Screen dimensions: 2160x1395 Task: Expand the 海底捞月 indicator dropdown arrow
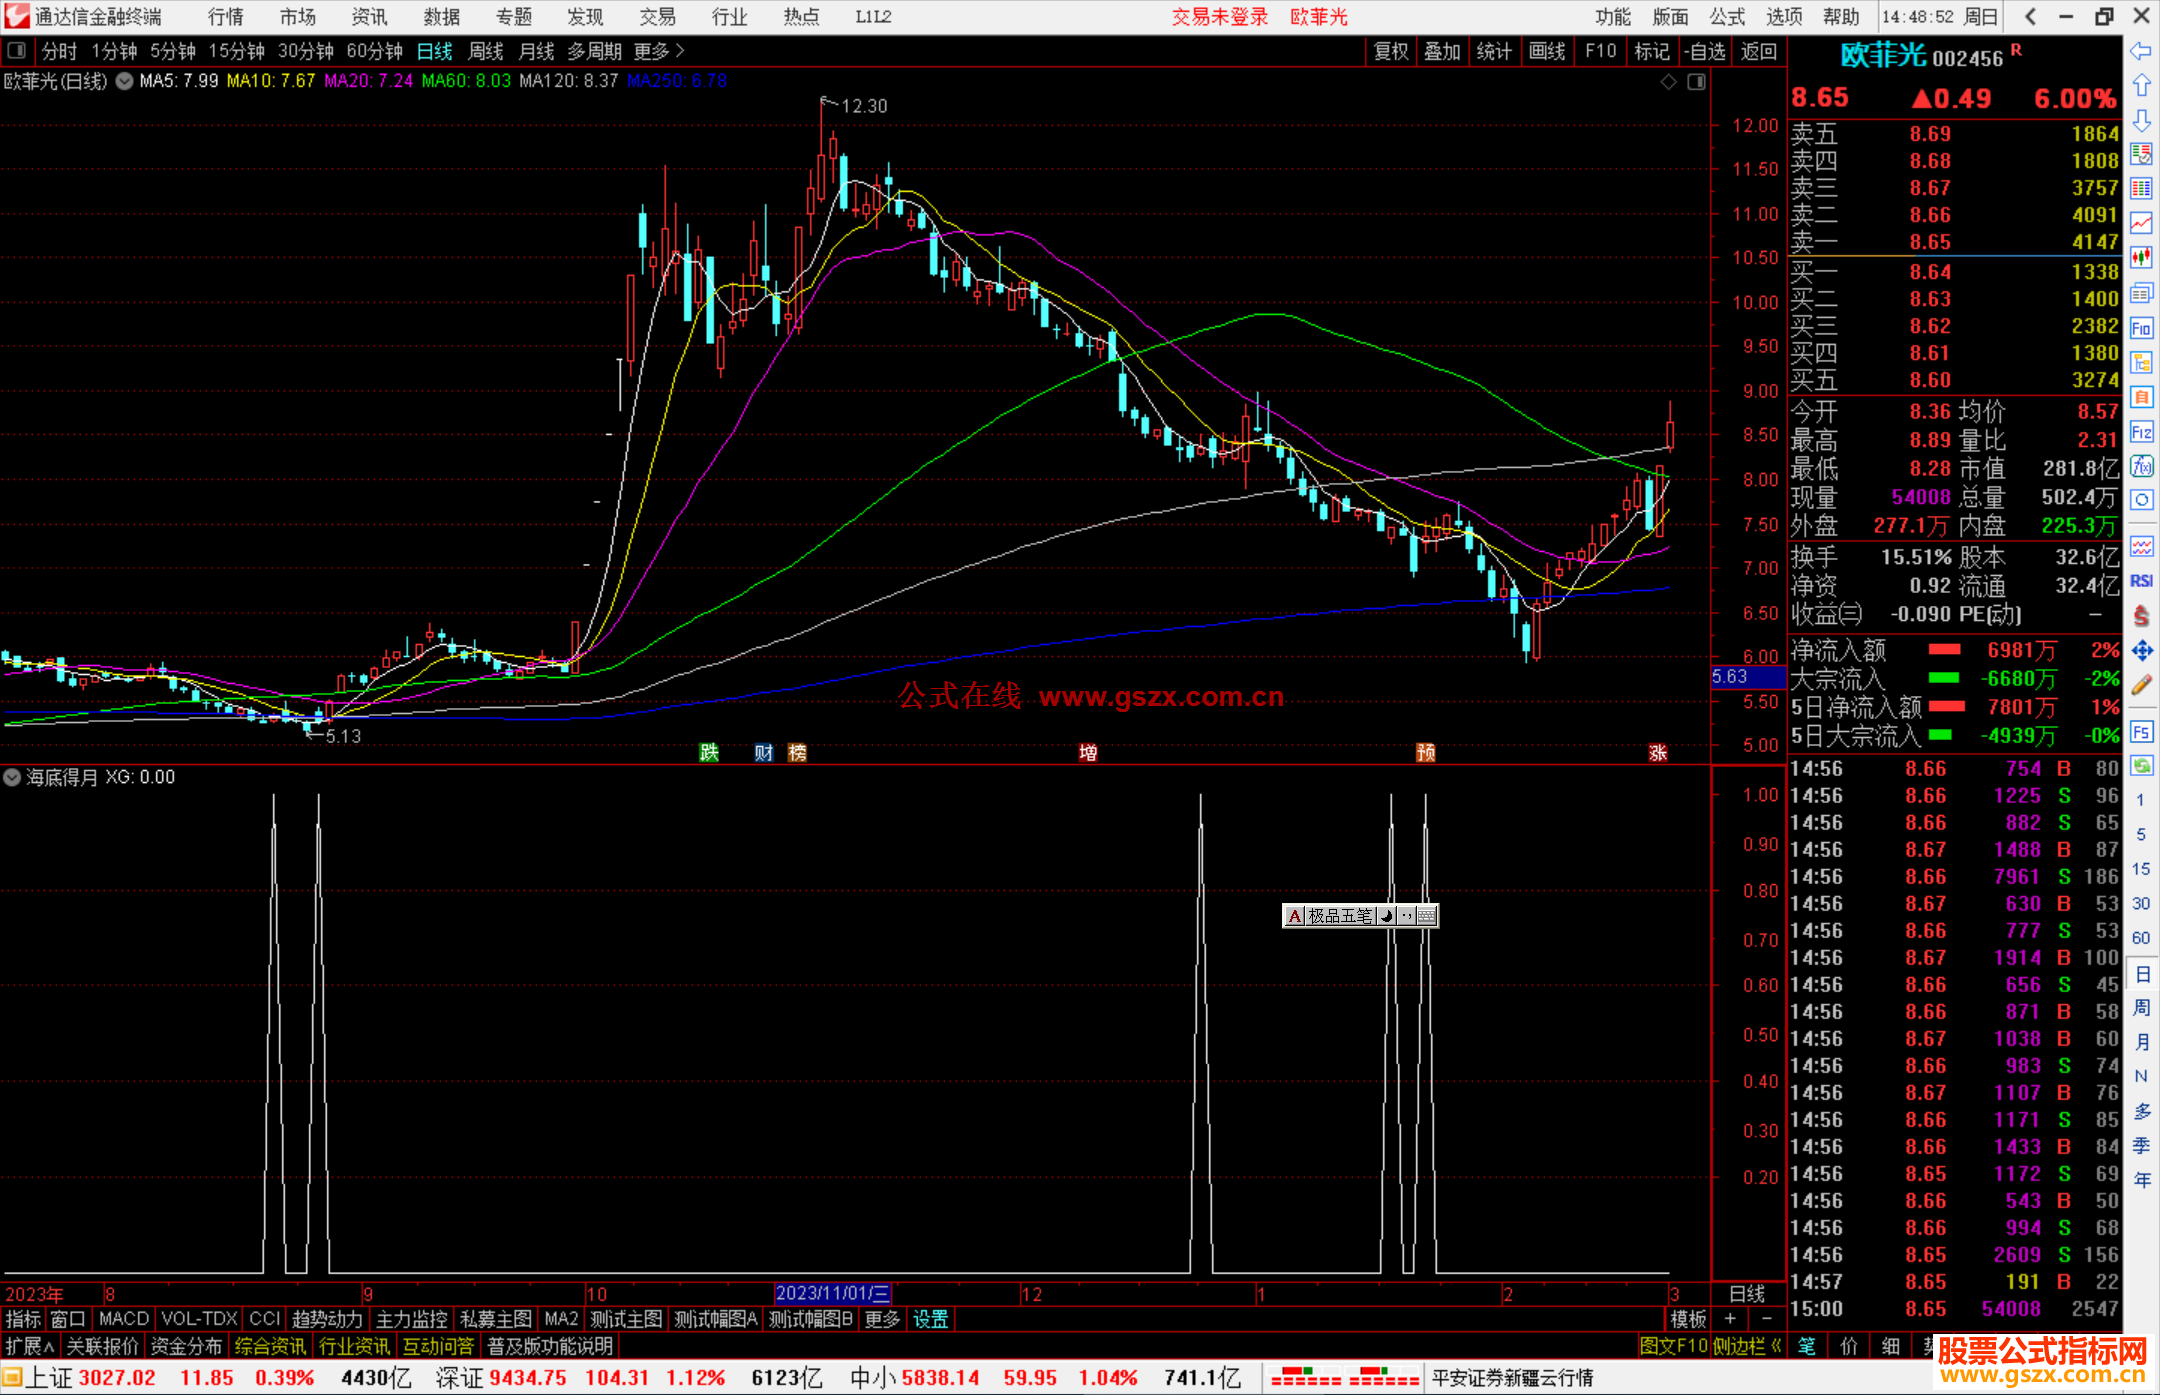(12, 777)
